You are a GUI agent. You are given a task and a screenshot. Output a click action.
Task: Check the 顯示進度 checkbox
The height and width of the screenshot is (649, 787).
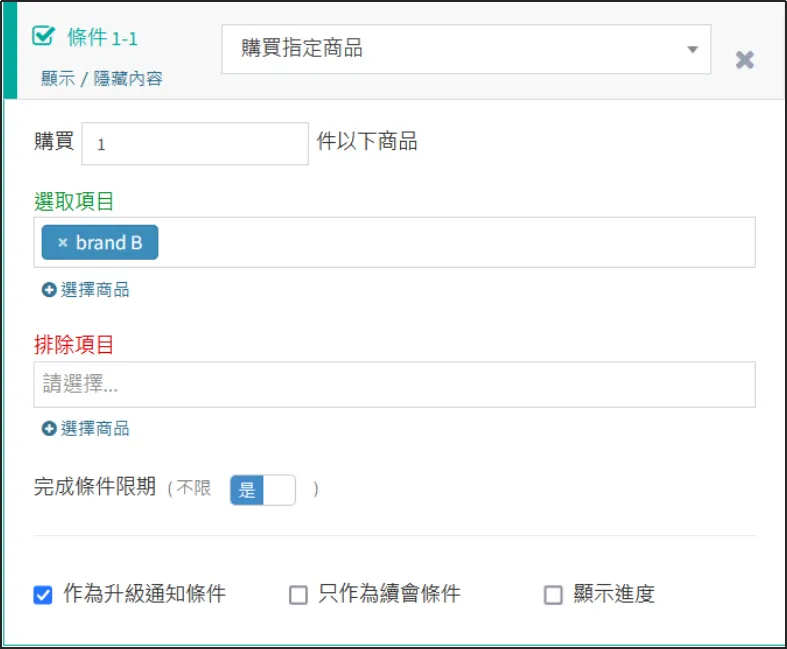[553, 595]
